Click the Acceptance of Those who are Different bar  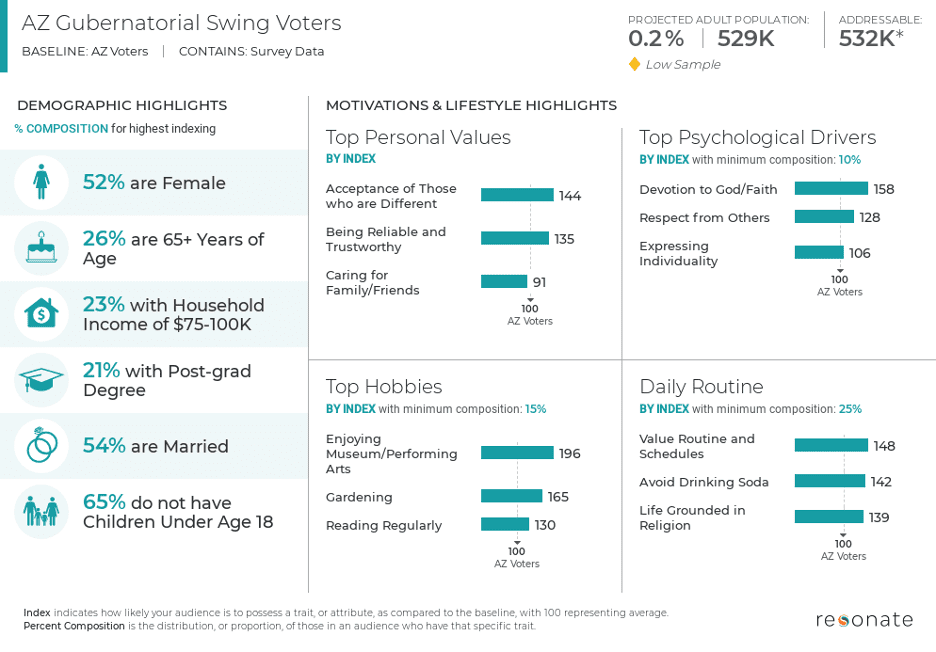(517, 195)
